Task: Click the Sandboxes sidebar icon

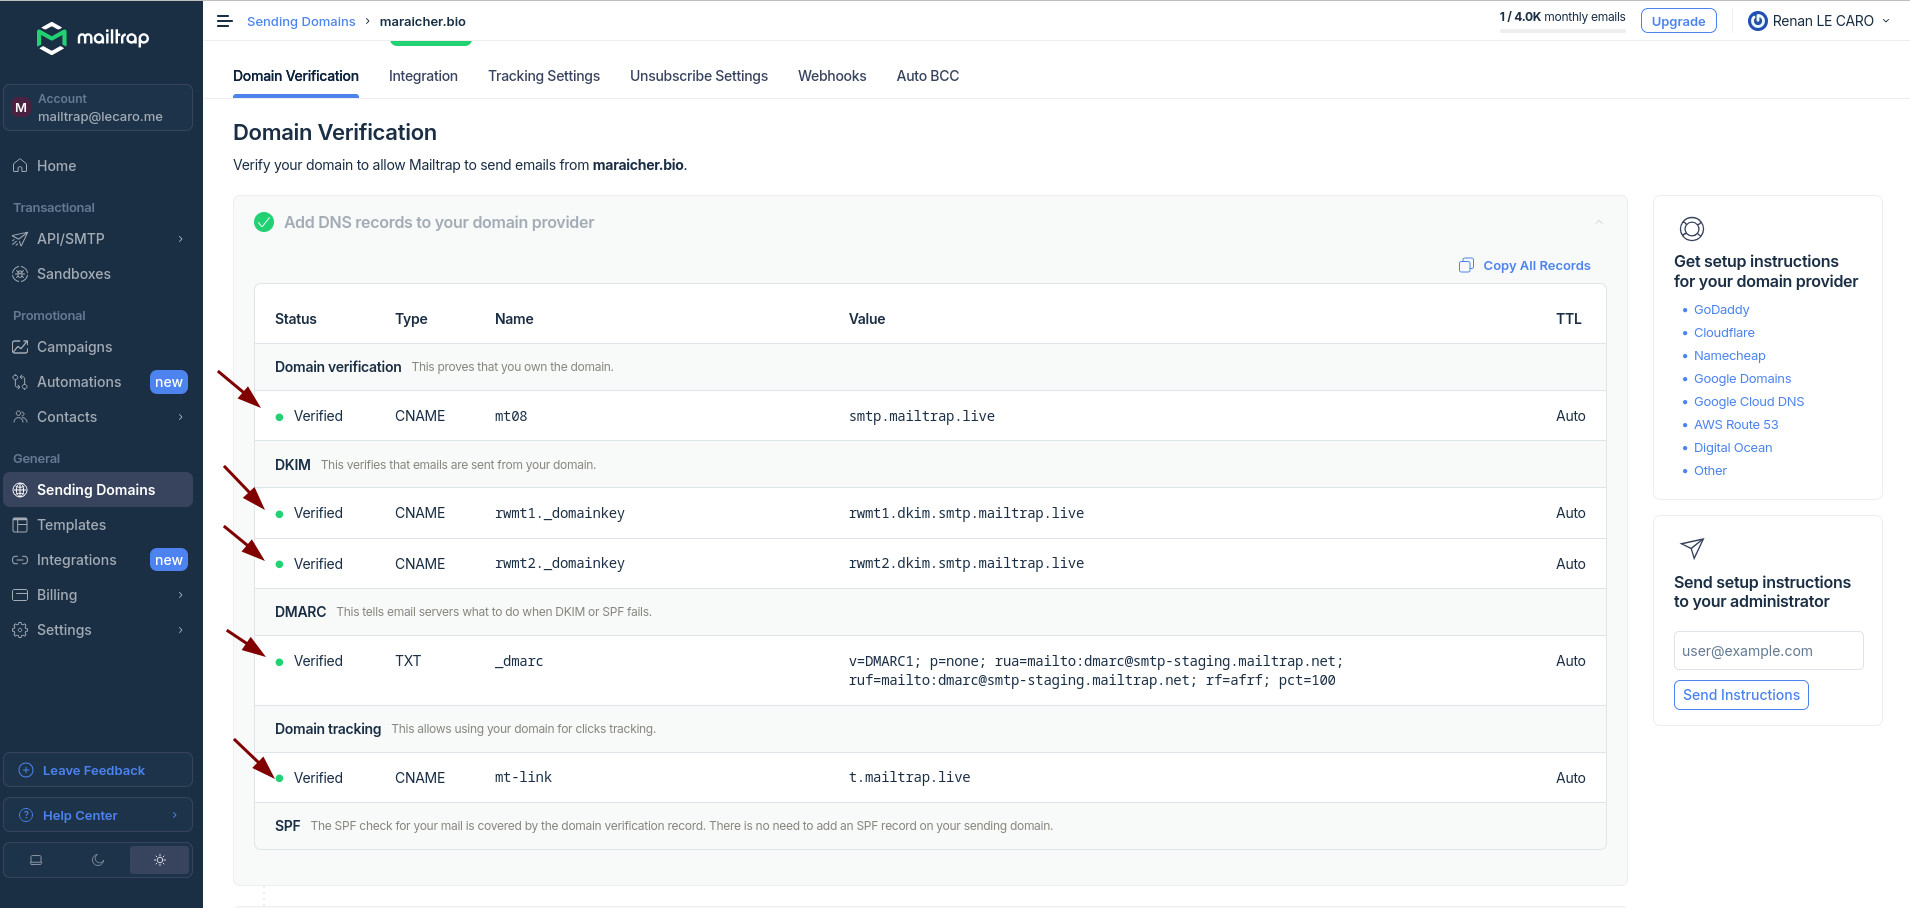Action: coord(20,274)
